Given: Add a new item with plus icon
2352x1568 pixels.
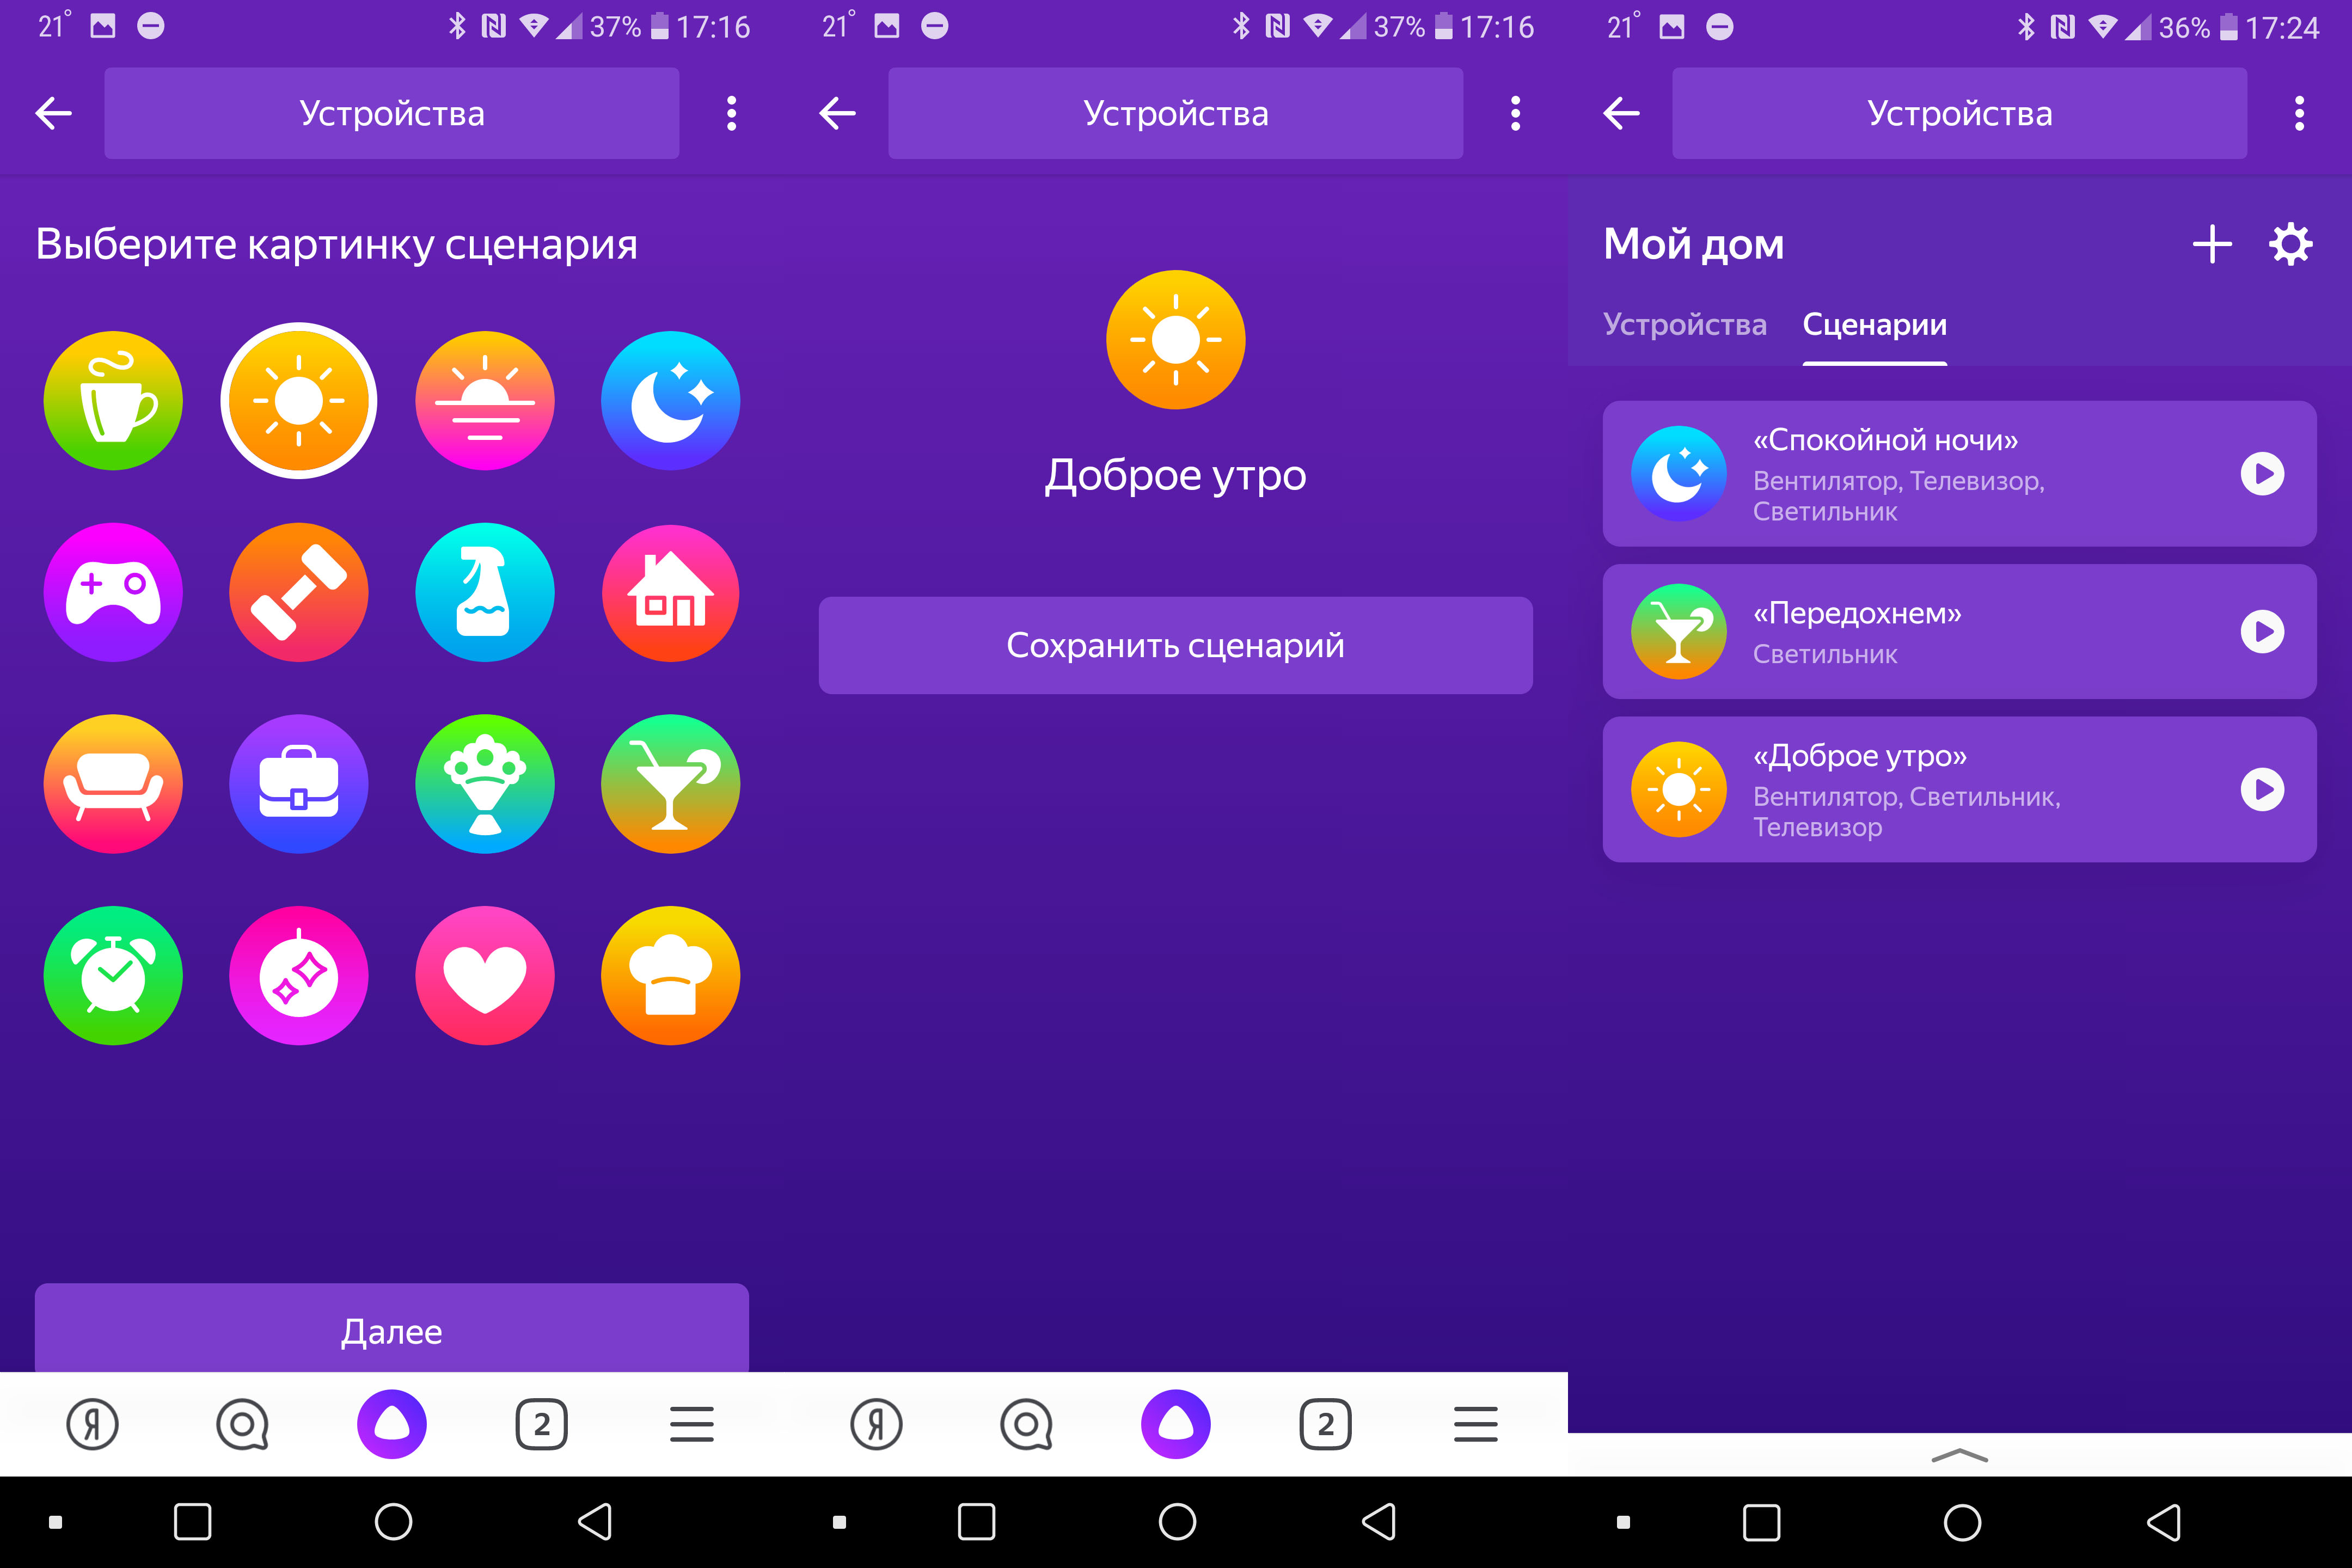Looking at the screenshot, I should point(2212,244).
